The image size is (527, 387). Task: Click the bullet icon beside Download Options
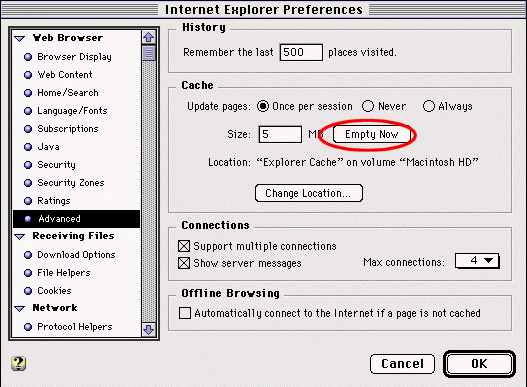(28, 255)
